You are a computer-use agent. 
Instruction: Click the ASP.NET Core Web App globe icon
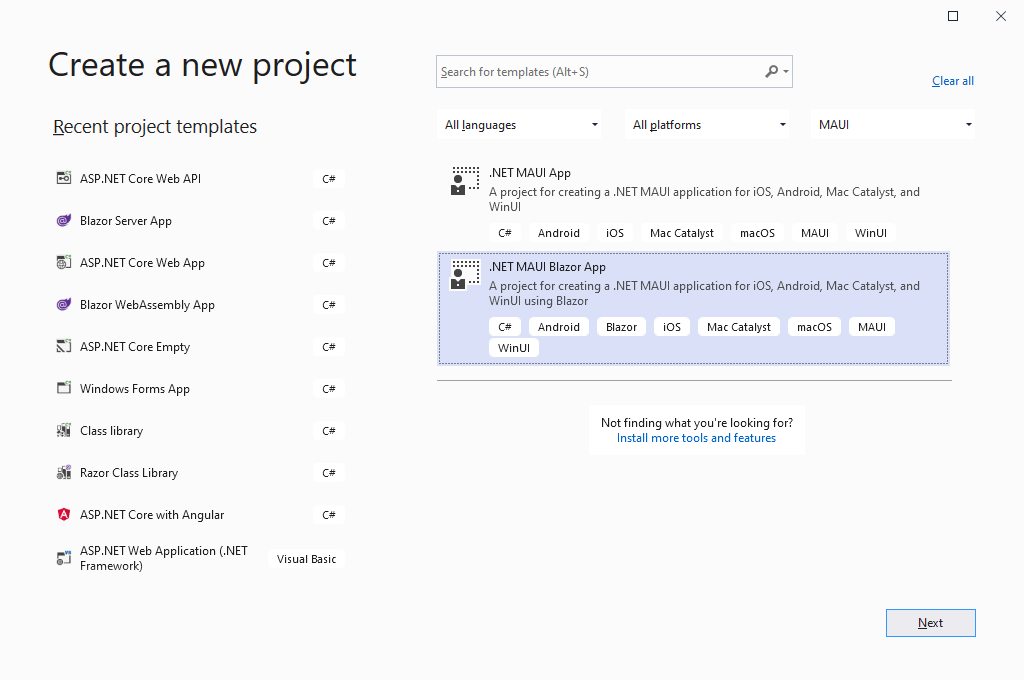coord(63,262)
